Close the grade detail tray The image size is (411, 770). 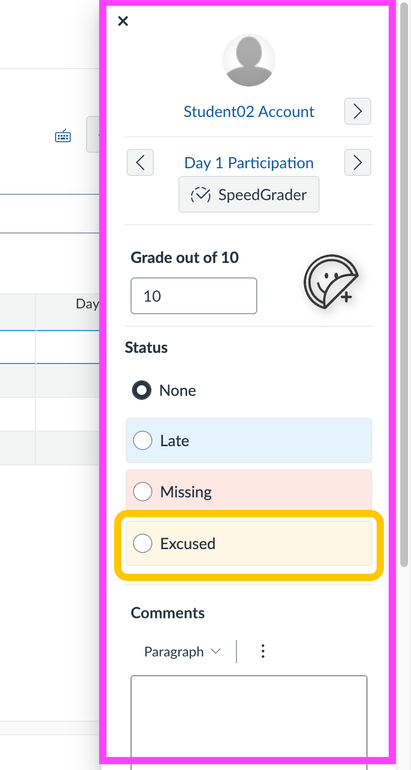pyautogui.click(x=123, y=21)
